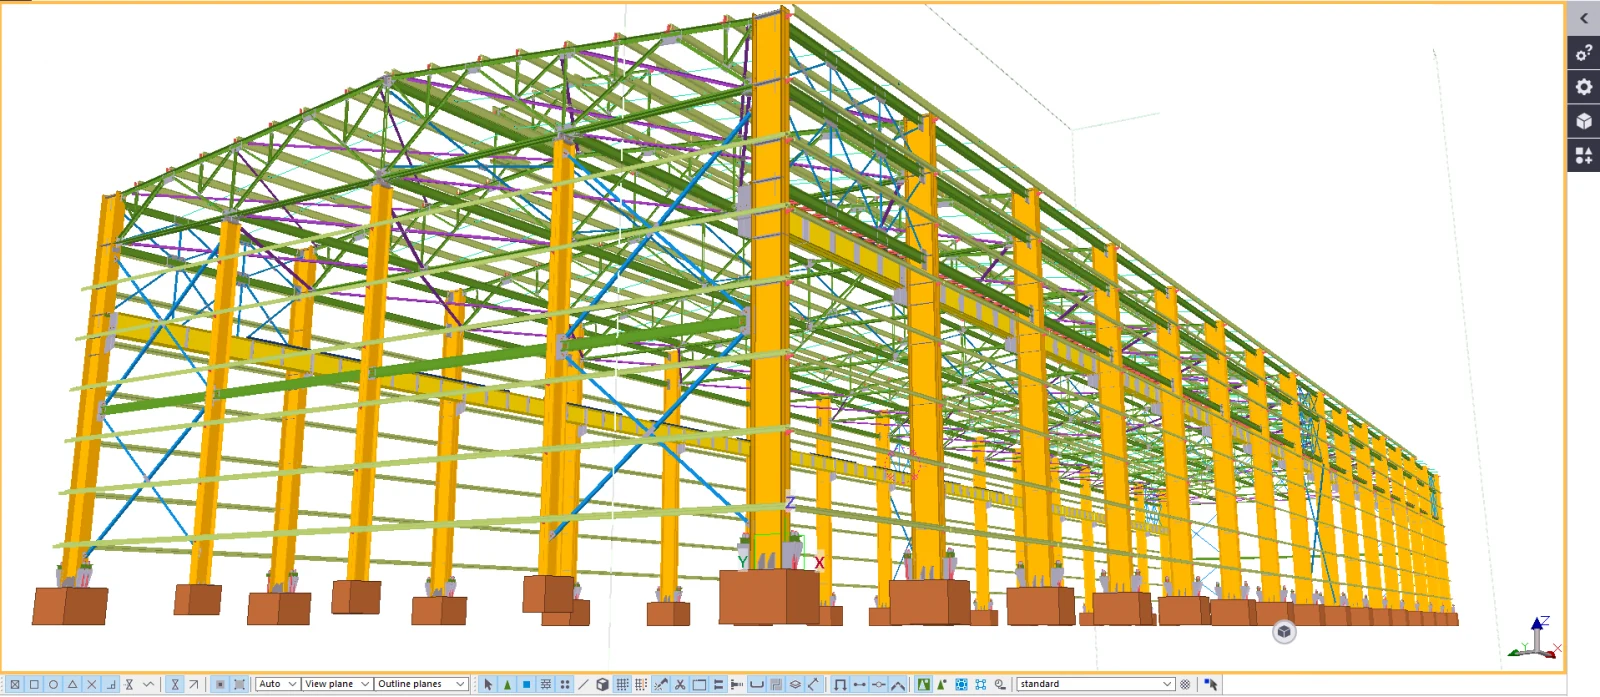The image size is (1600, 697).
Task: Open the standard selection filter dropdown
Action: pyautogui.click(x=1095, y=684)
